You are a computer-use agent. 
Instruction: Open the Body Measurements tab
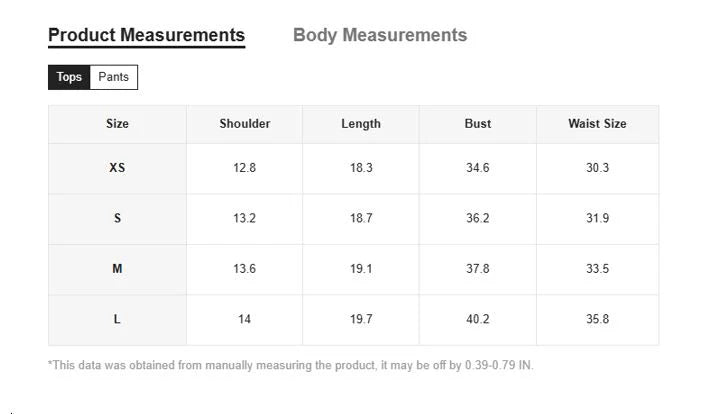point(379,35)
